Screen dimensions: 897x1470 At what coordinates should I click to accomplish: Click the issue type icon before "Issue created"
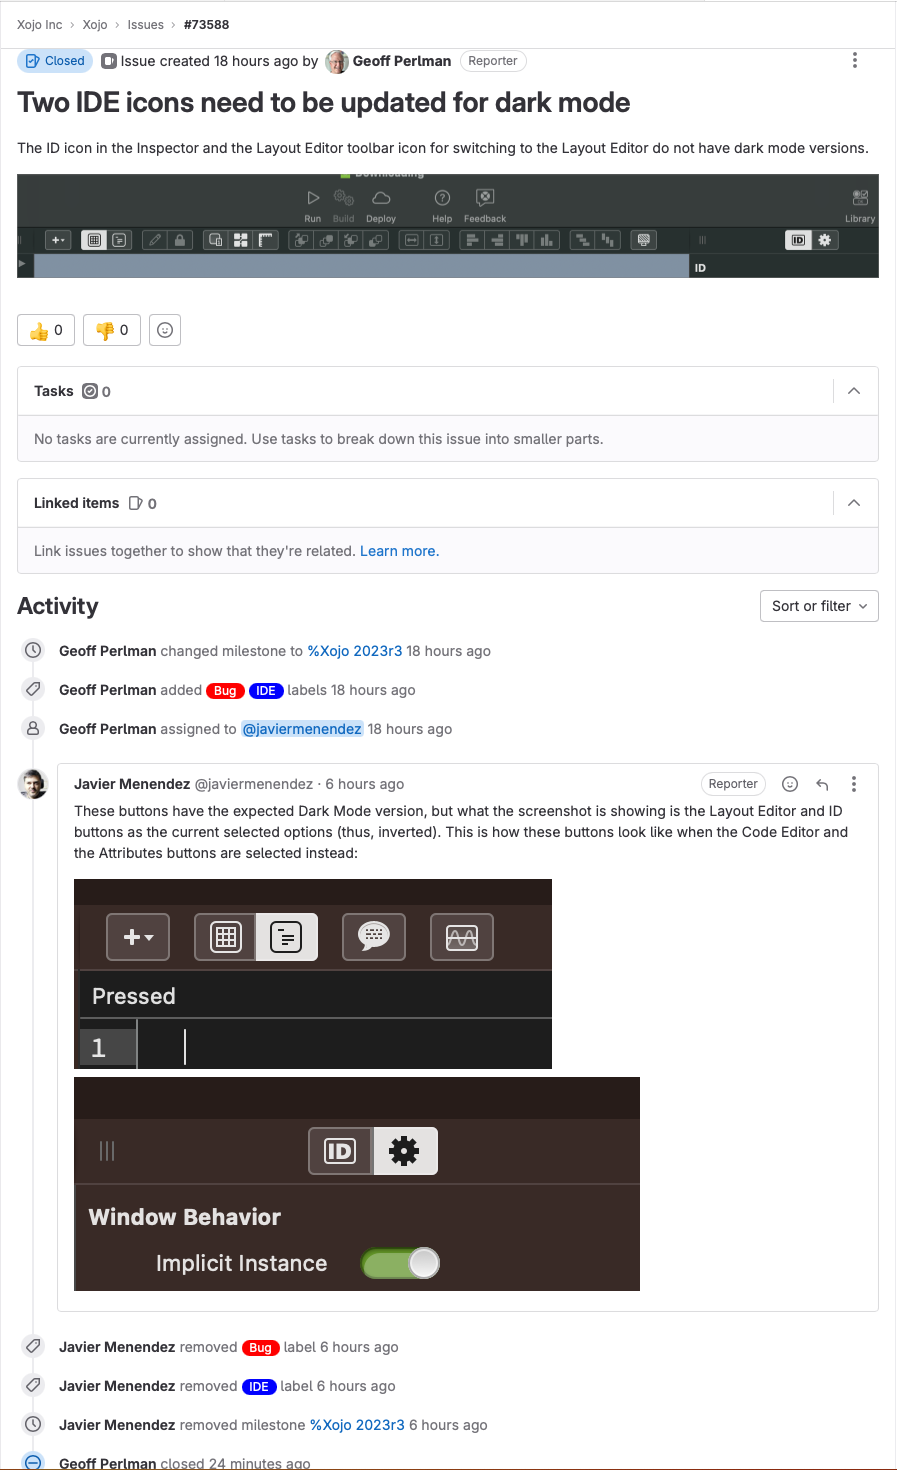tap(109, 61)
